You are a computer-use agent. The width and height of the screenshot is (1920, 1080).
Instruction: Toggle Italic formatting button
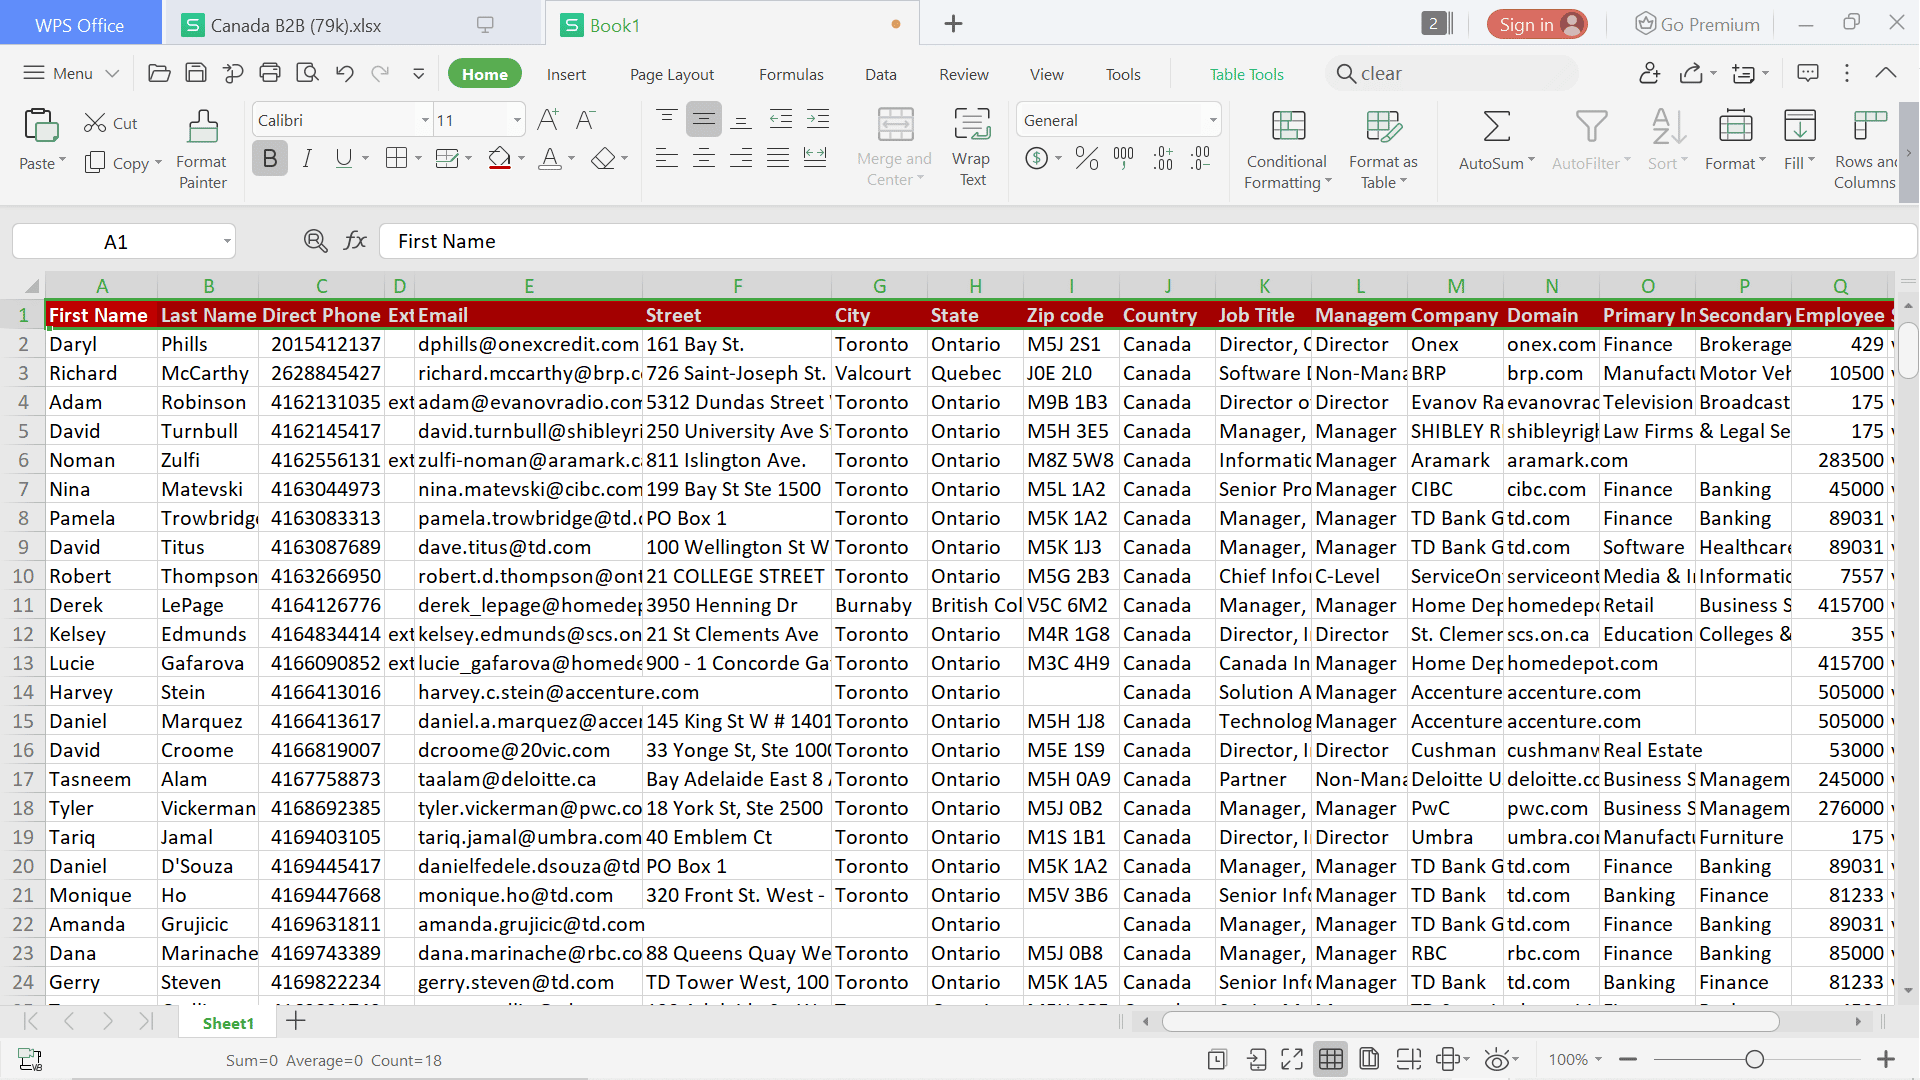pos(306,158)
